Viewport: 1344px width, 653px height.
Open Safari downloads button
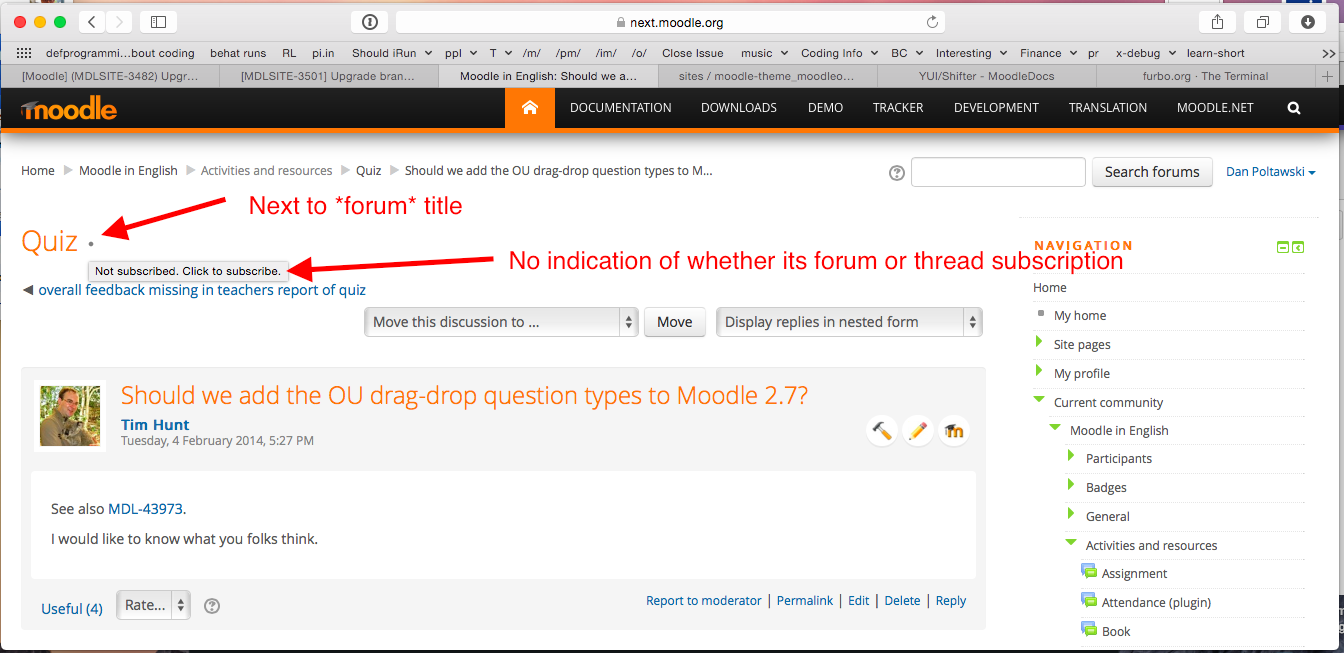[1307, 22]
